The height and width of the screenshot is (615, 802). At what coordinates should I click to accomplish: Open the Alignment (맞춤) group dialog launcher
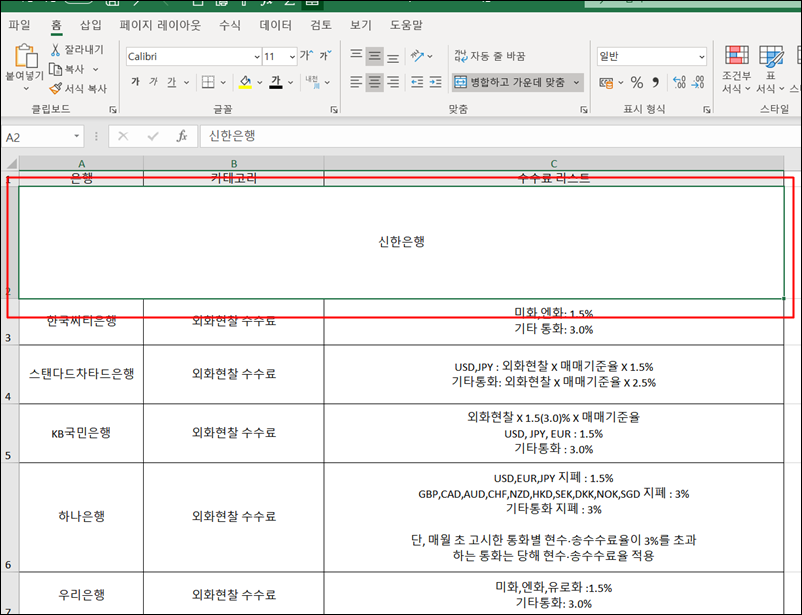(x=584, y=109)
